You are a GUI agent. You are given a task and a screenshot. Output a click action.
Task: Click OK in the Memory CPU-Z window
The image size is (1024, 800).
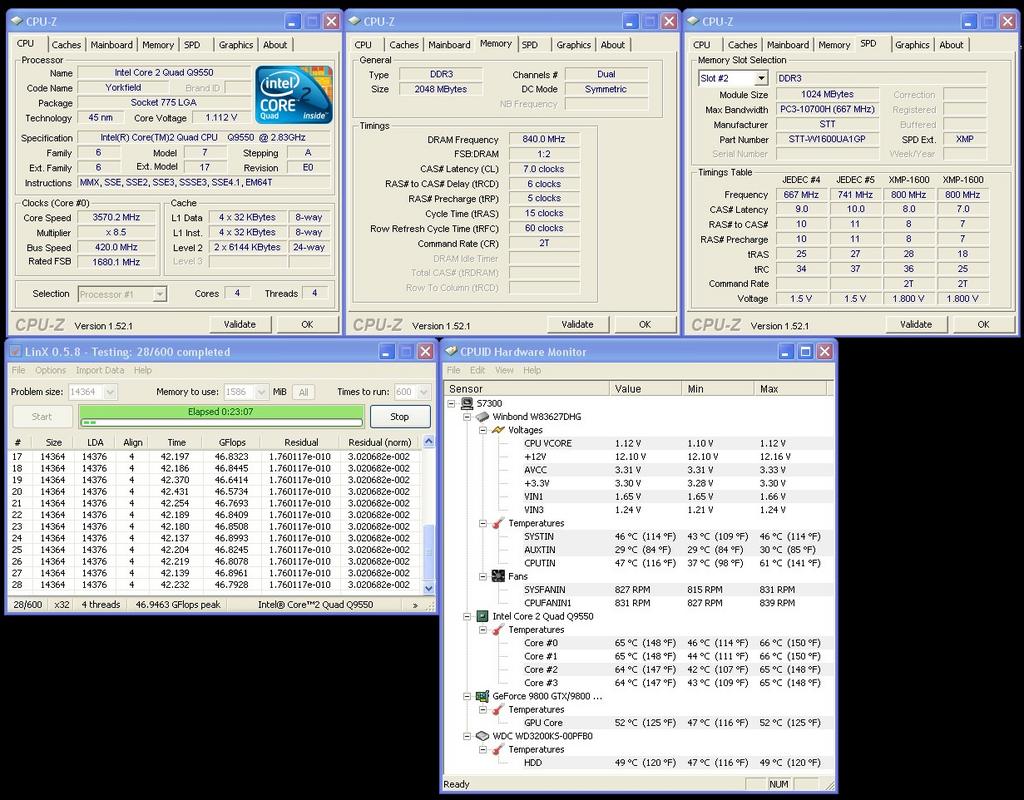[x=645, y=325]
